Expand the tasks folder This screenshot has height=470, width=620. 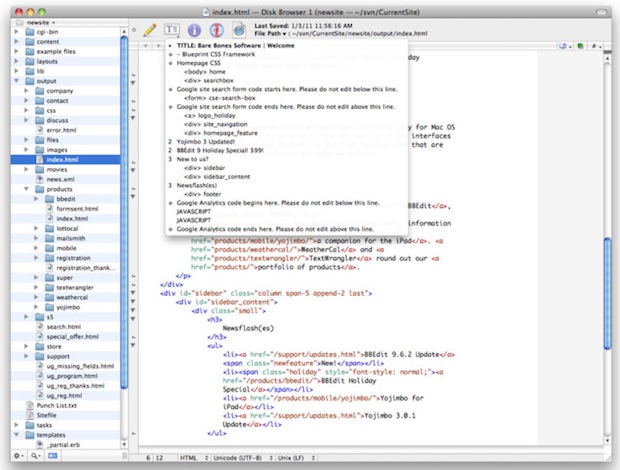coord(17,425)
